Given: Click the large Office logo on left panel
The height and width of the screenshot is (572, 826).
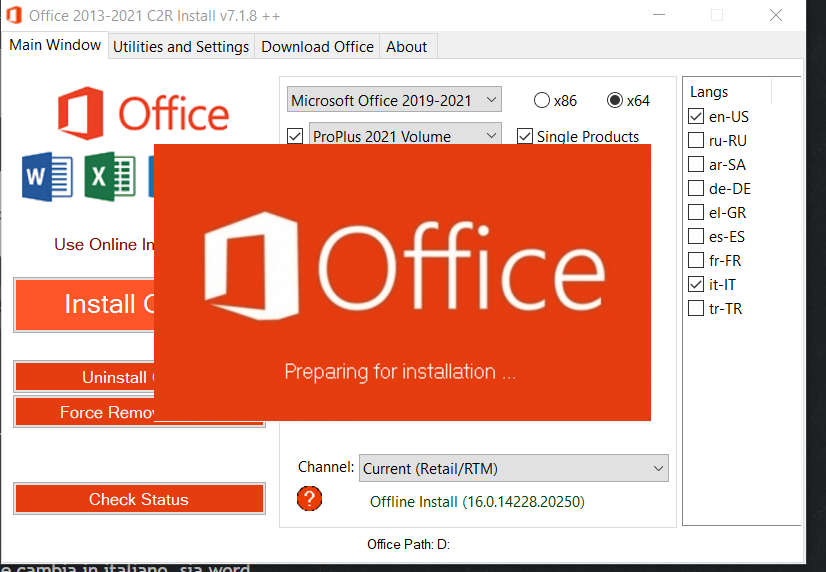Looking at the screenshot, I should [143, 113].
